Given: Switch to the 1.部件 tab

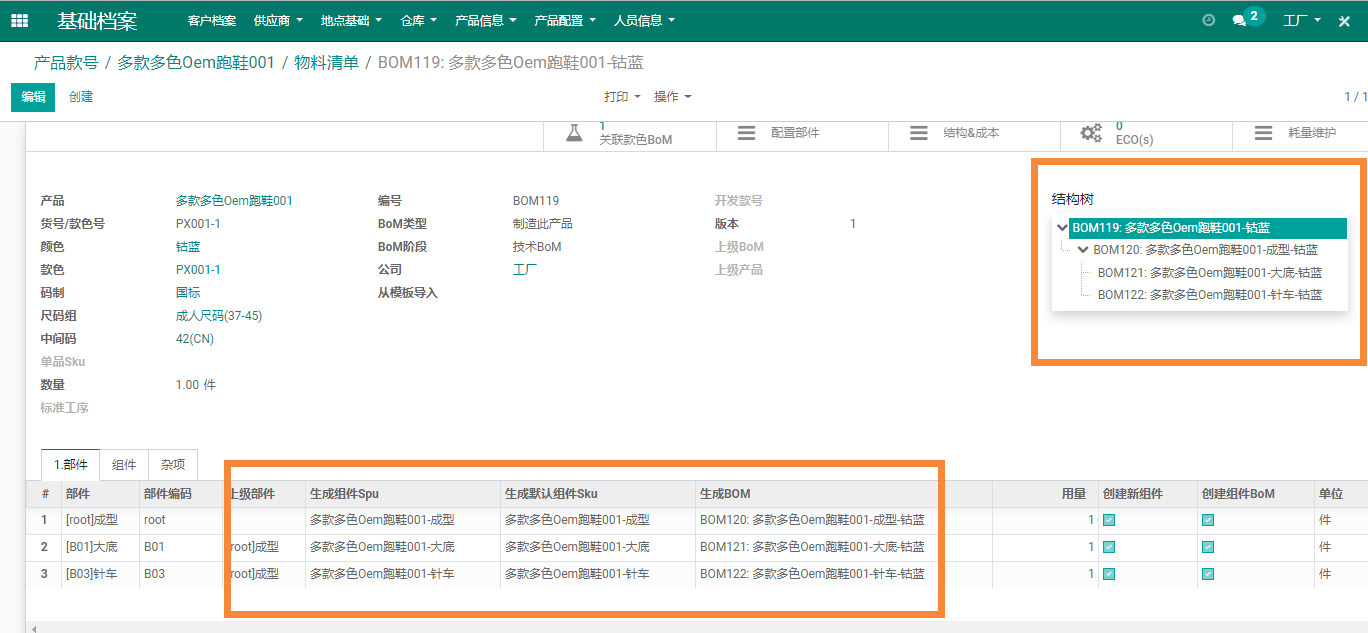Looking at the screenshot, I should (70, 464).
